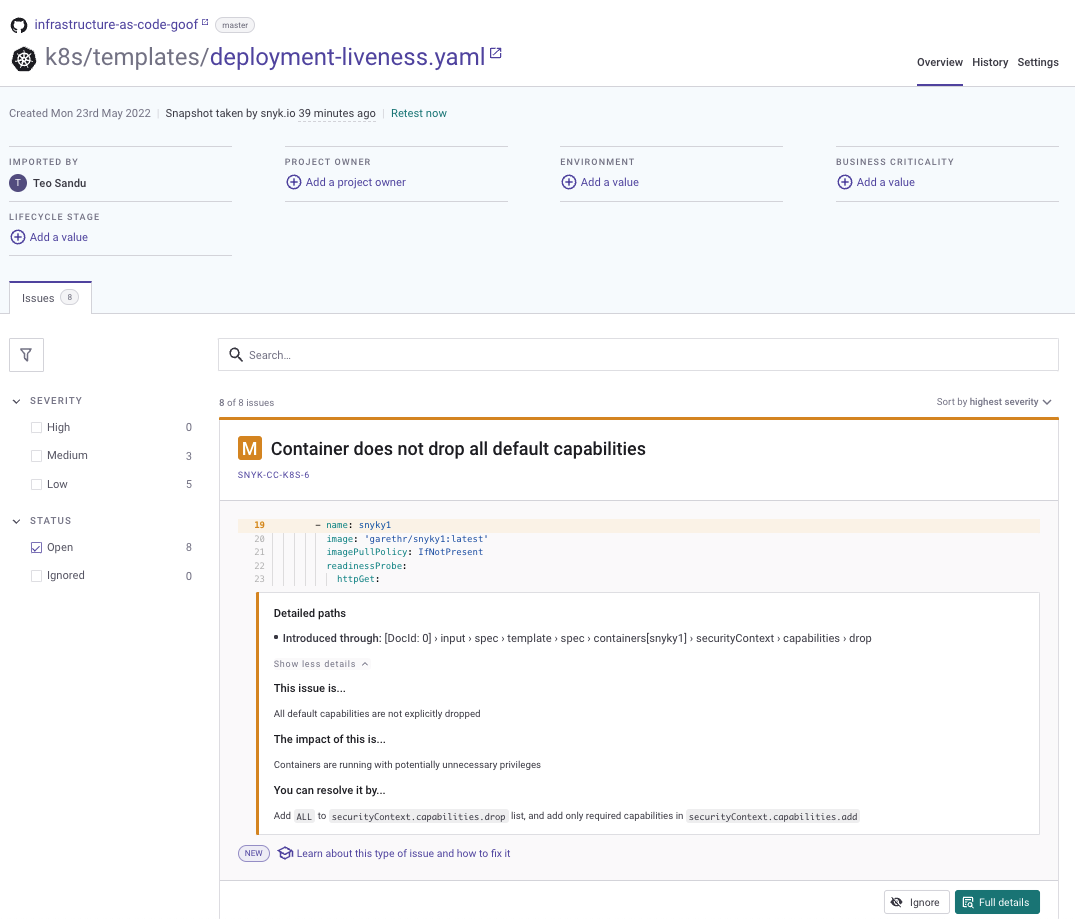Click the GitHub logo icon
Screen dimensions: 1075x919
[18, 24]
